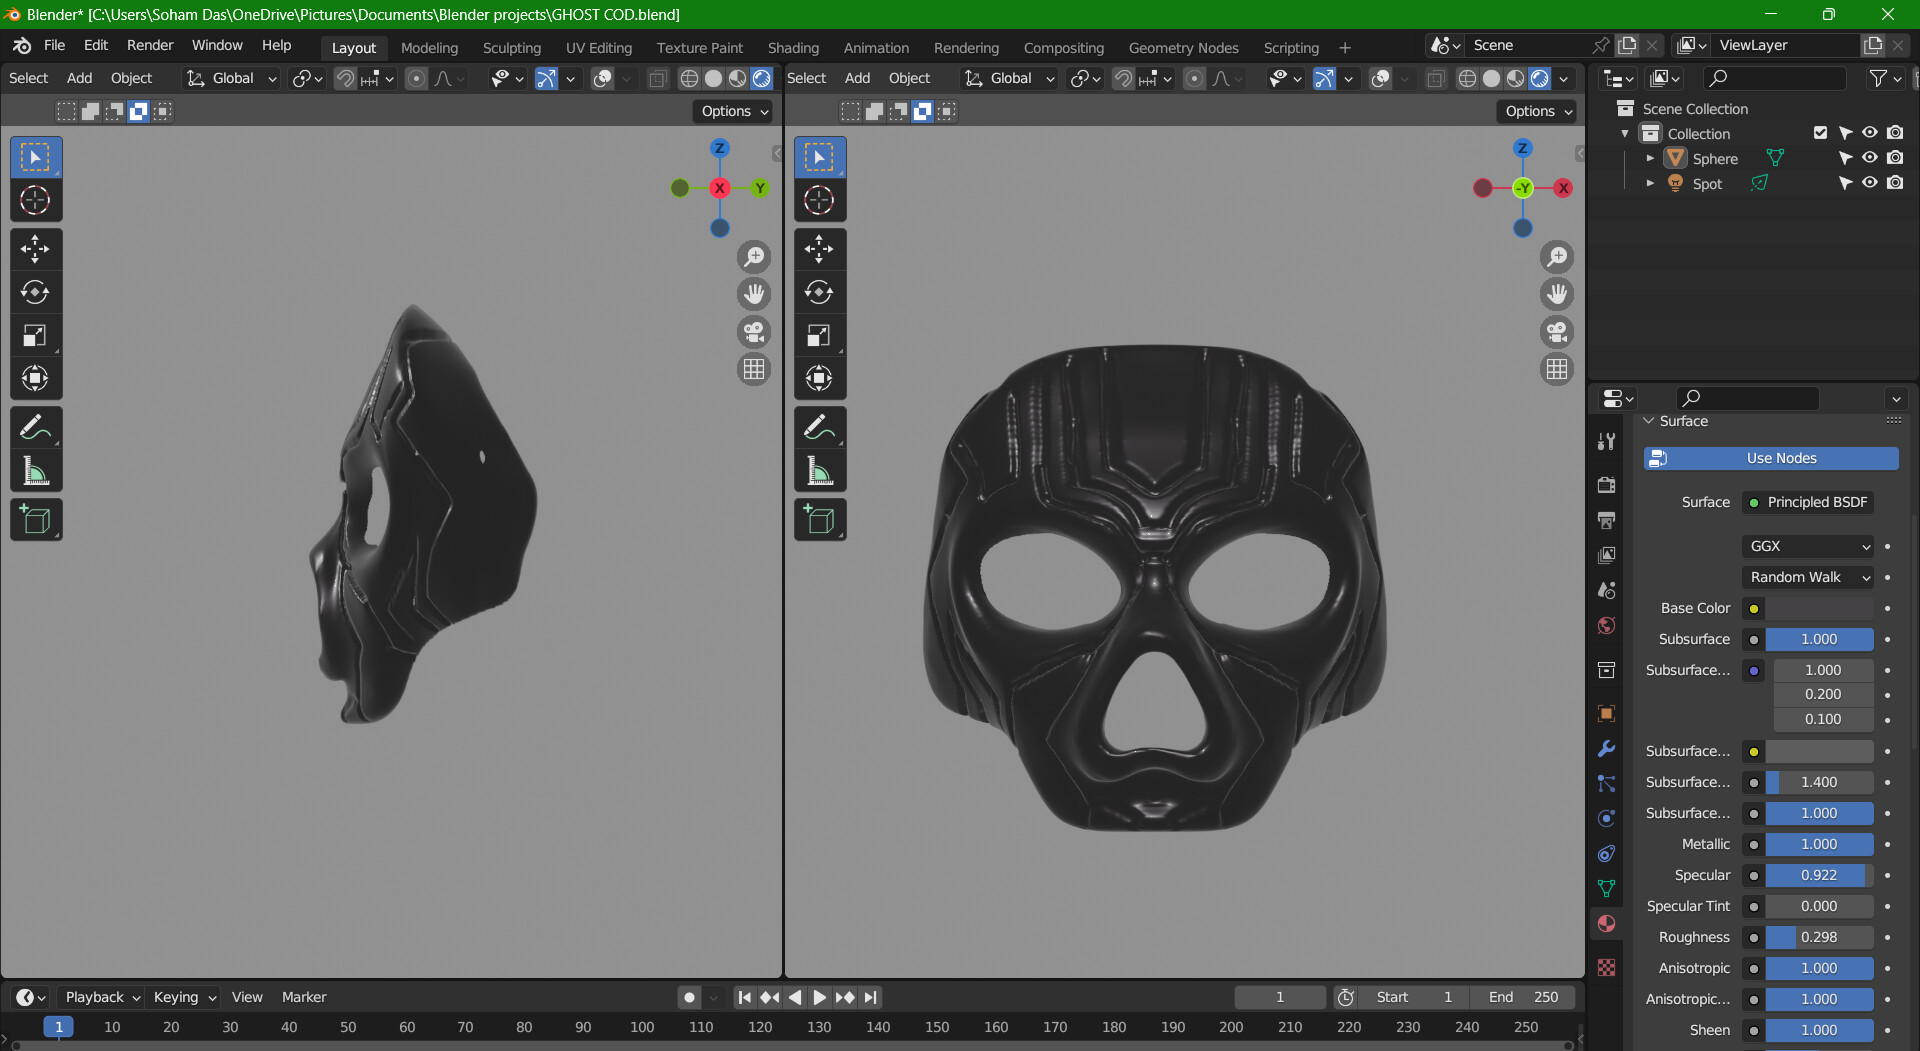Viewport: 1920px width, 1051px height.
Task: Select the Move tool in the left toolbar
Action: click(35, 249)
